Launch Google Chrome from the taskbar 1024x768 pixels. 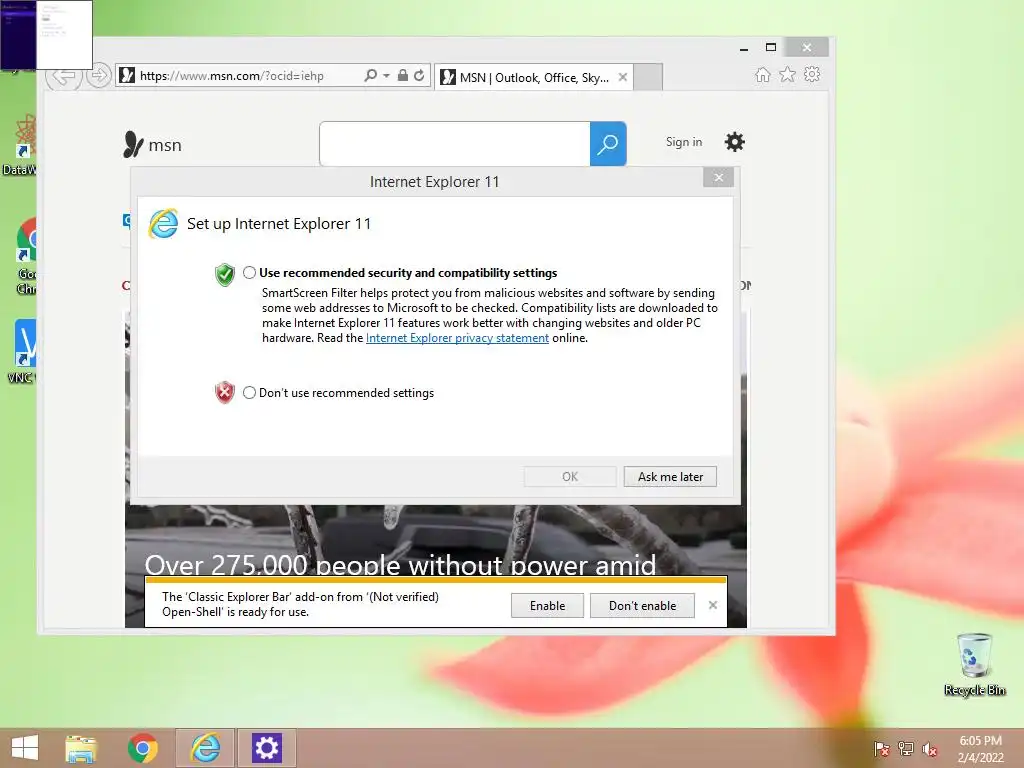(x=142, y=748)
